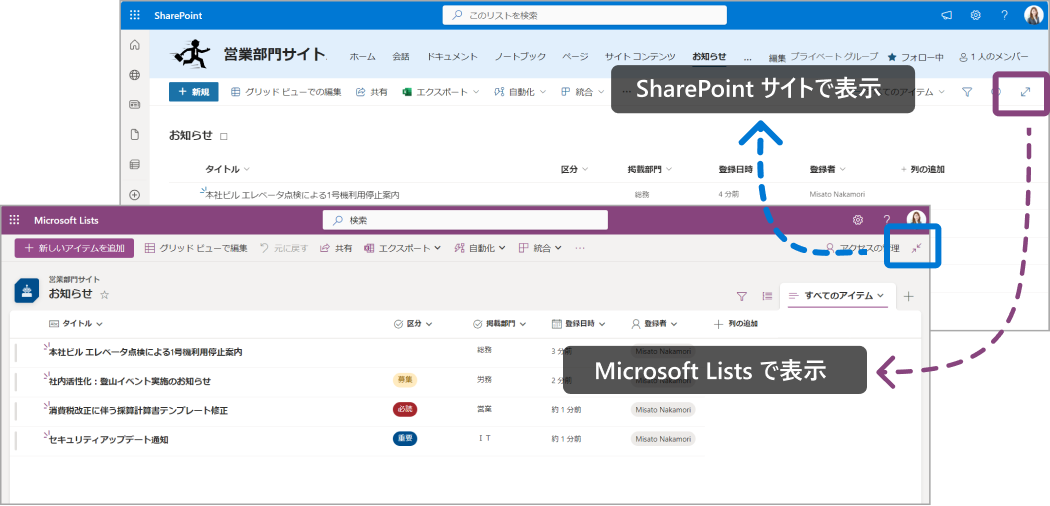Click グリッド ビューでの編集 in SharePoint
Viewport: 1050px width, 506px height.
pos(286,92)
